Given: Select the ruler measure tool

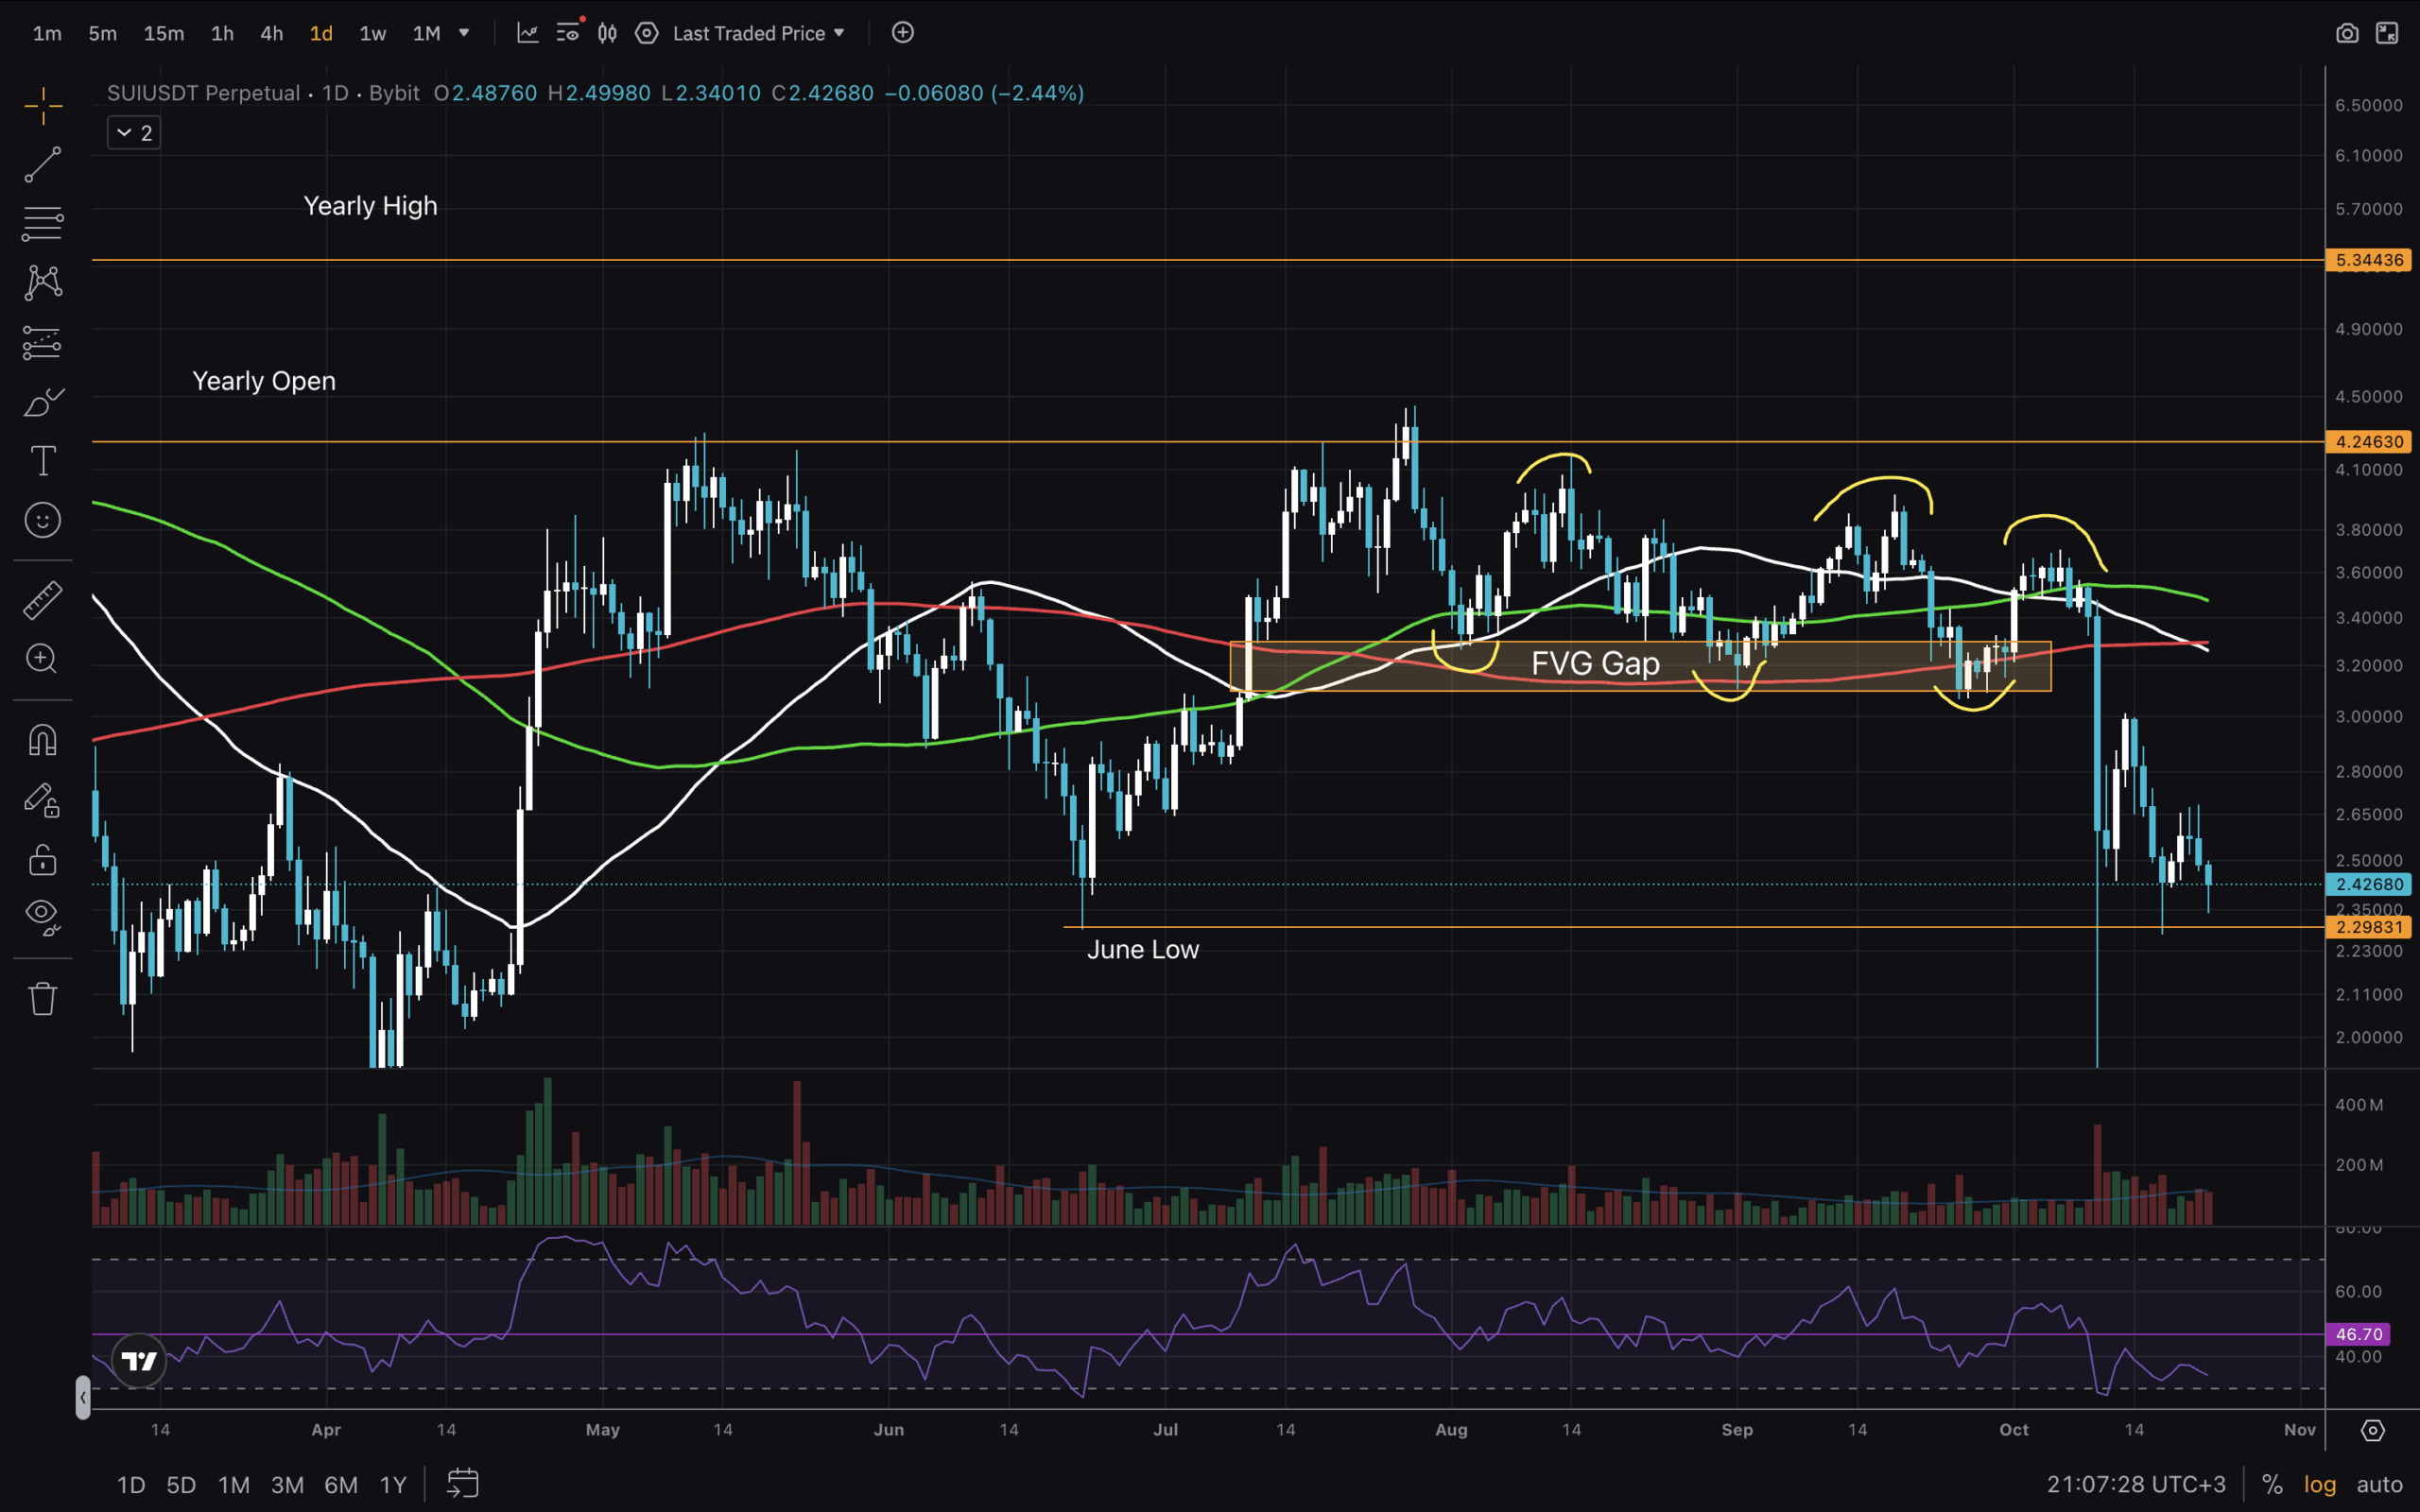Looking at the screenshot, I should [42, 600].
